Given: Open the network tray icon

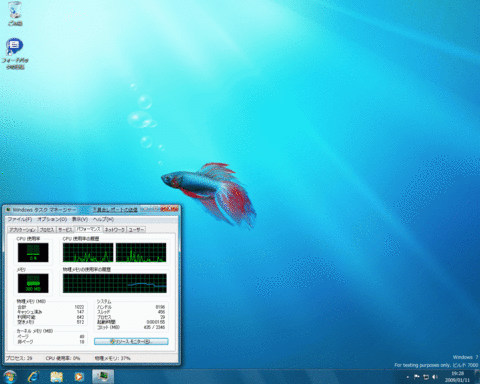Looking at the screenshot, I should [x=426, y=377].
